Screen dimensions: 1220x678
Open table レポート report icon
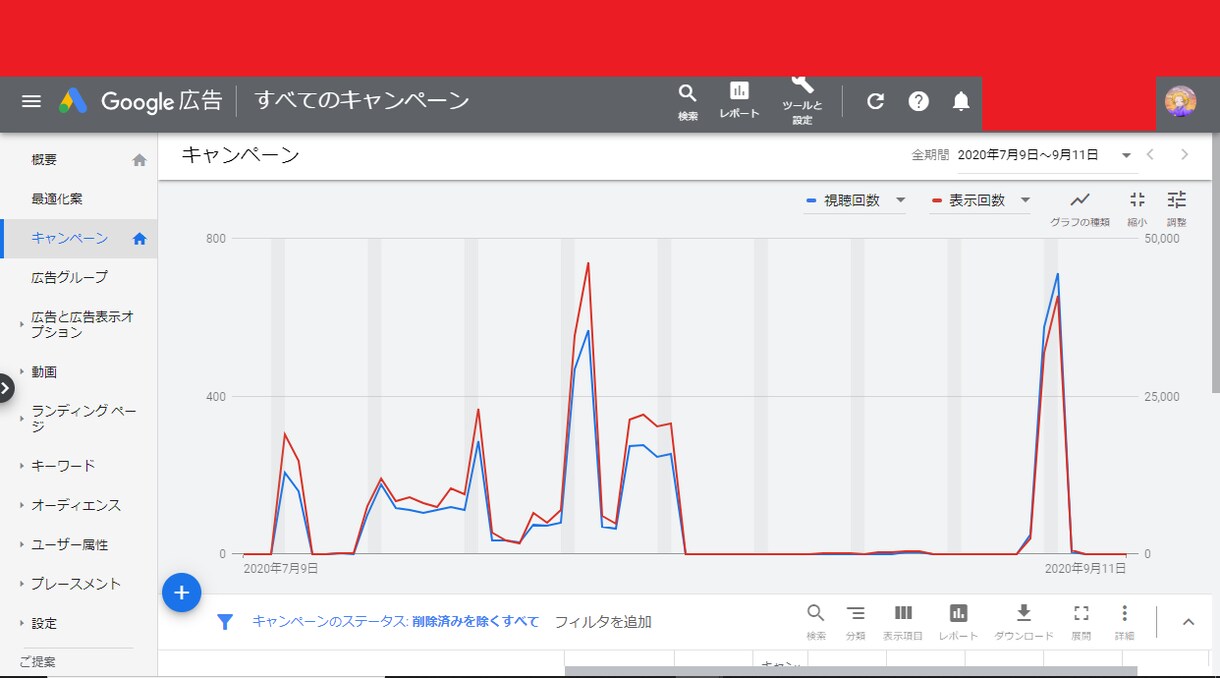pos(958,622)
